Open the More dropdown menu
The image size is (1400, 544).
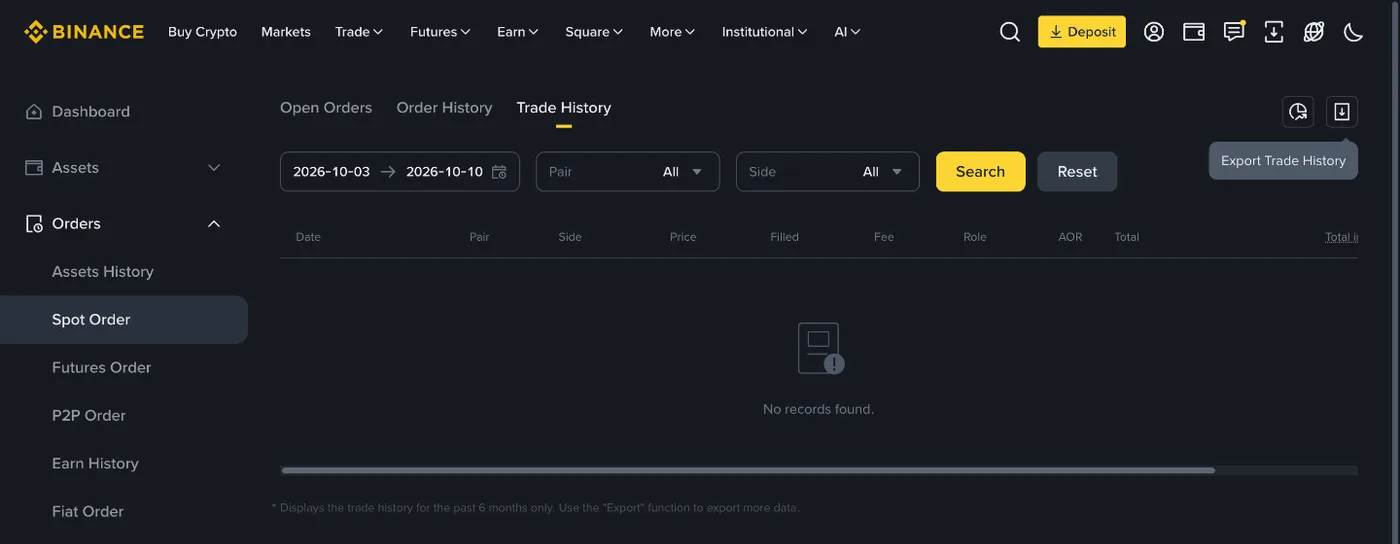point(672,32)
